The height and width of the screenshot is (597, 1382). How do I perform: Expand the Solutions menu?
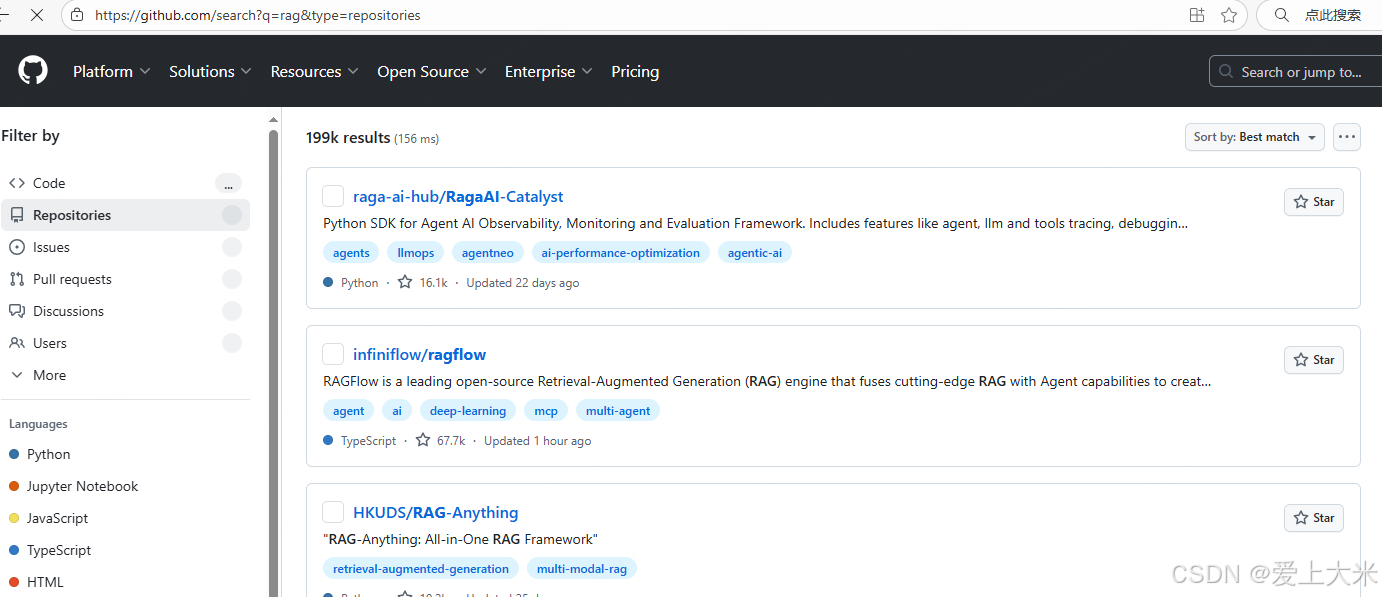tap(211, 72)
